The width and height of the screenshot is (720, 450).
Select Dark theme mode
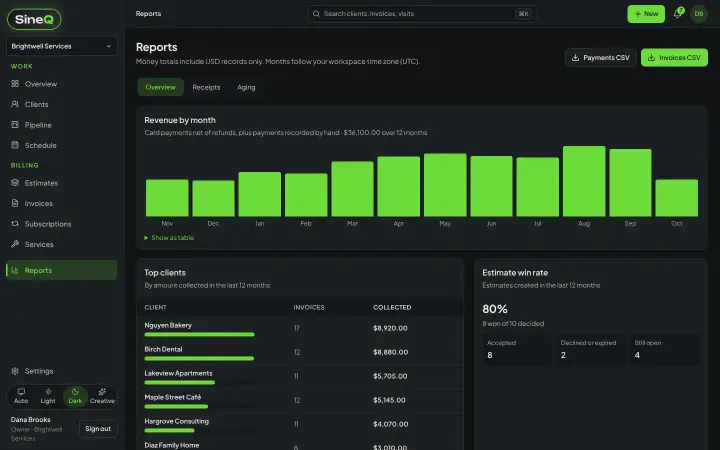tap(75, 396)
